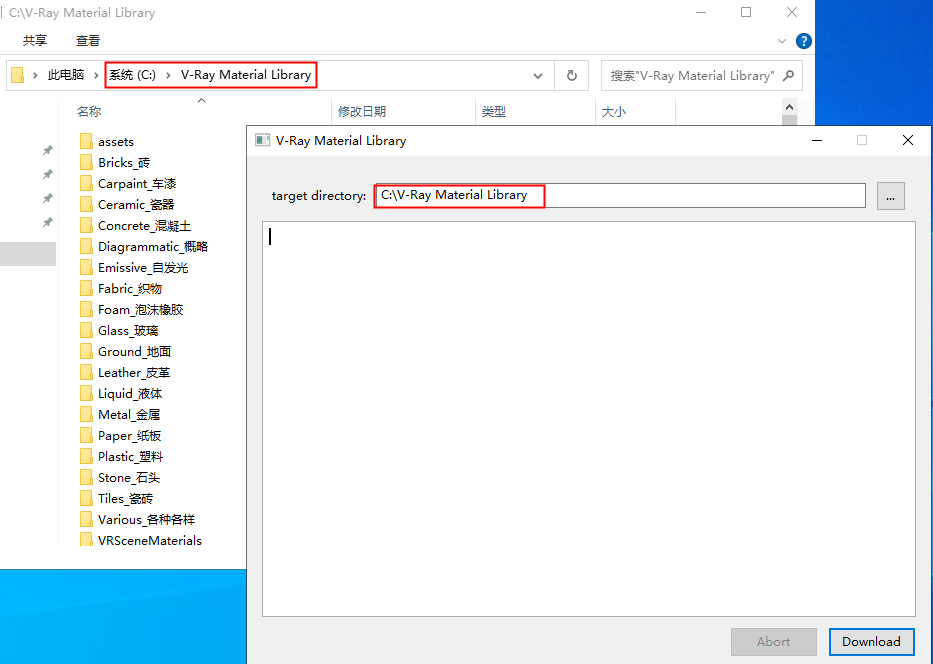Viewport: 933px width, 664px height.
Task: Open the address bar history dropdown arrow
Action: pyautogui.click(x=538, y=75)
